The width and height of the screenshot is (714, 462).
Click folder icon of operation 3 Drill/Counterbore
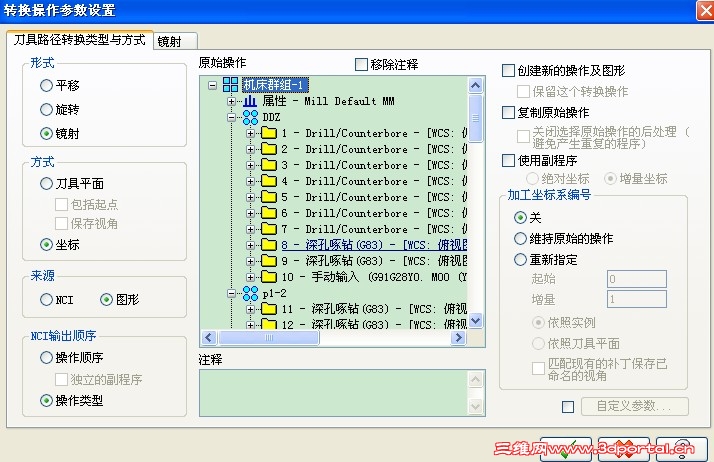point(269,165)
